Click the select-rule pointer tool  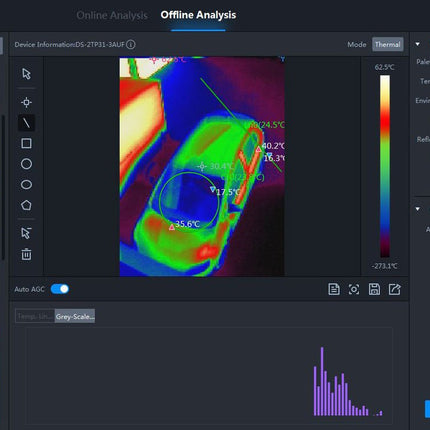coord(26,233)
